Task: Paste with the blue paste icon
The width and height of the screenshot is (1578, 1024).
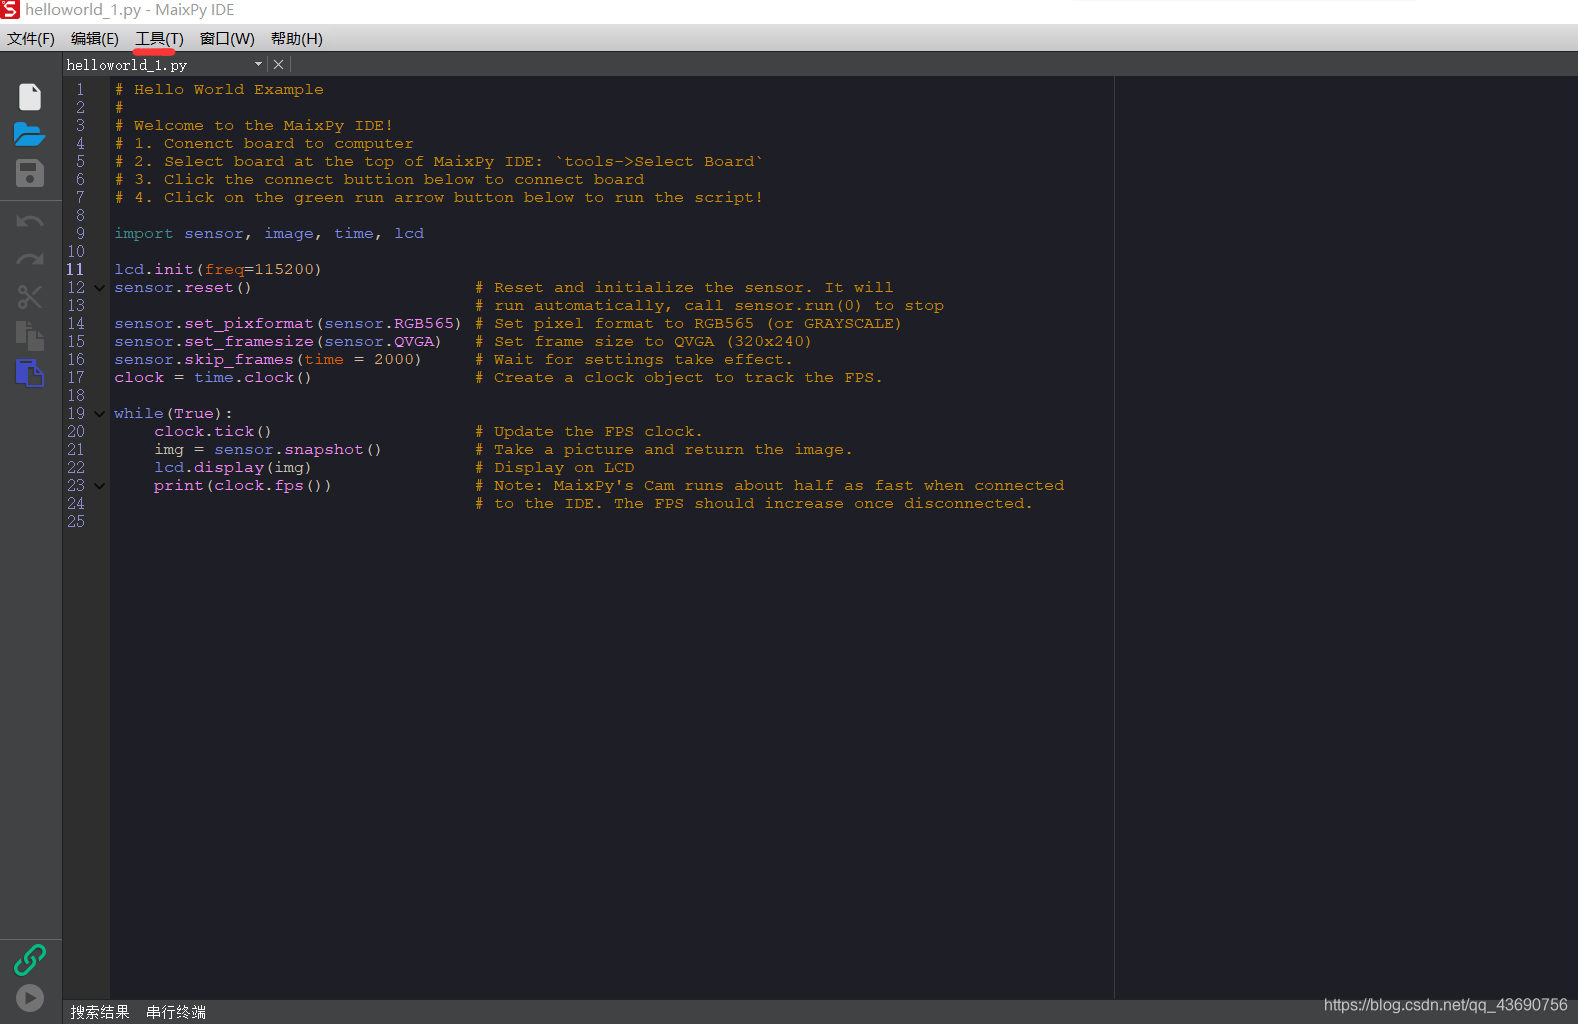Action: point(30,373)
